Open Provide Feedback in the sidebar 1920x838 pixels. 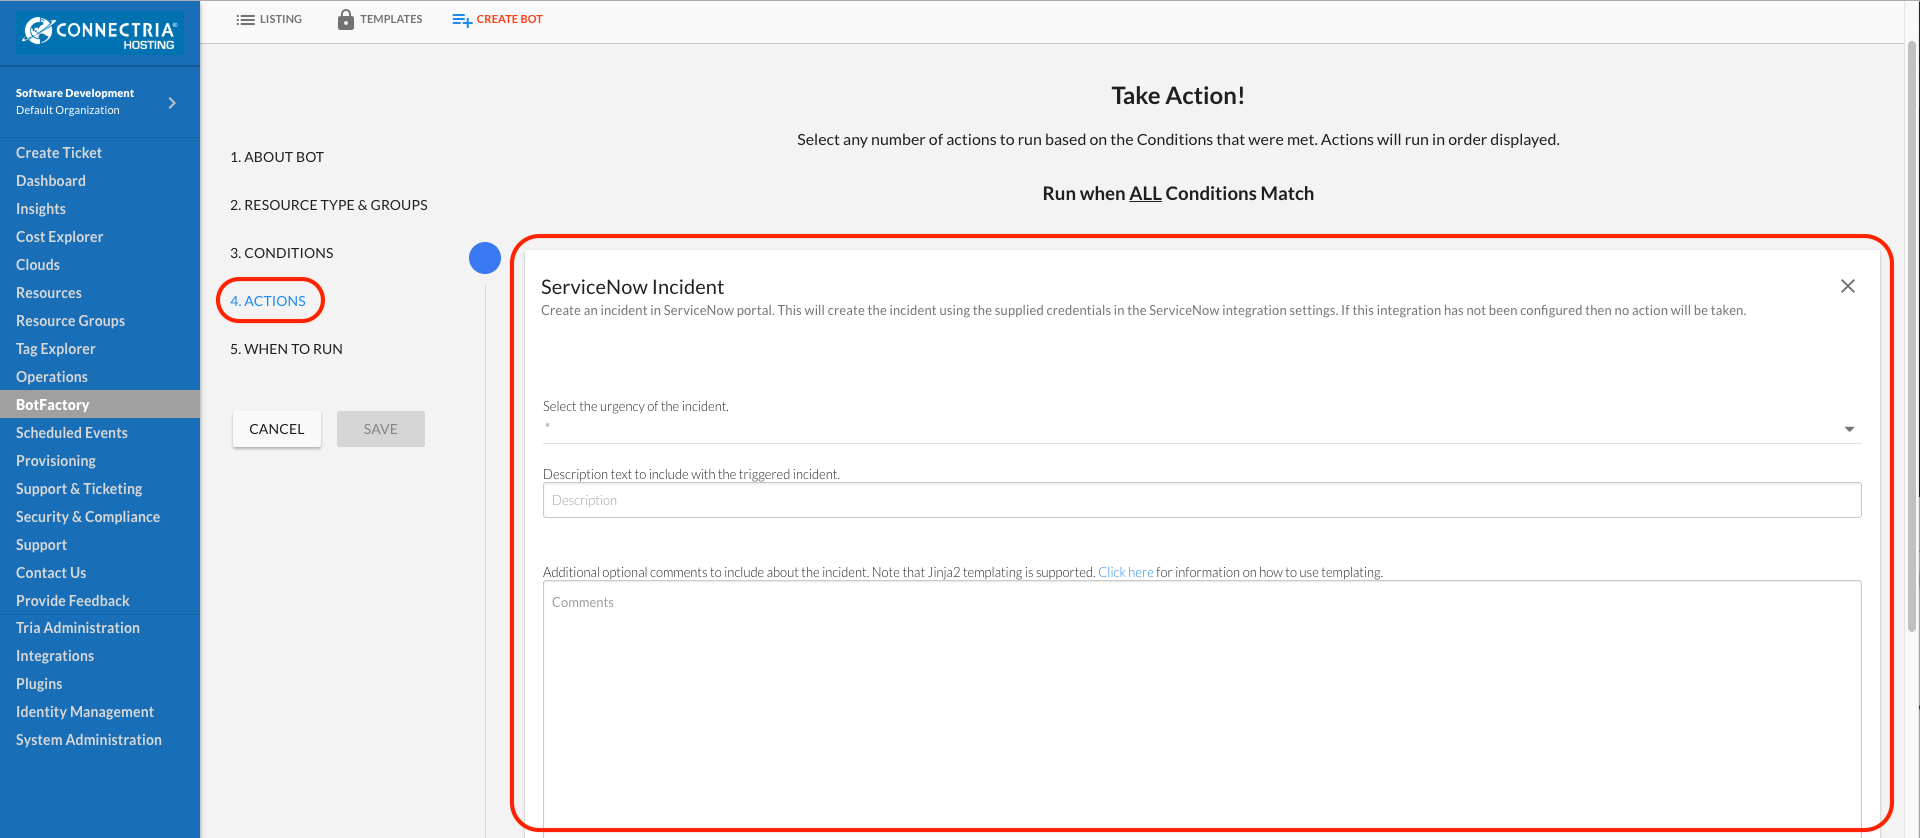pos(73,601)
